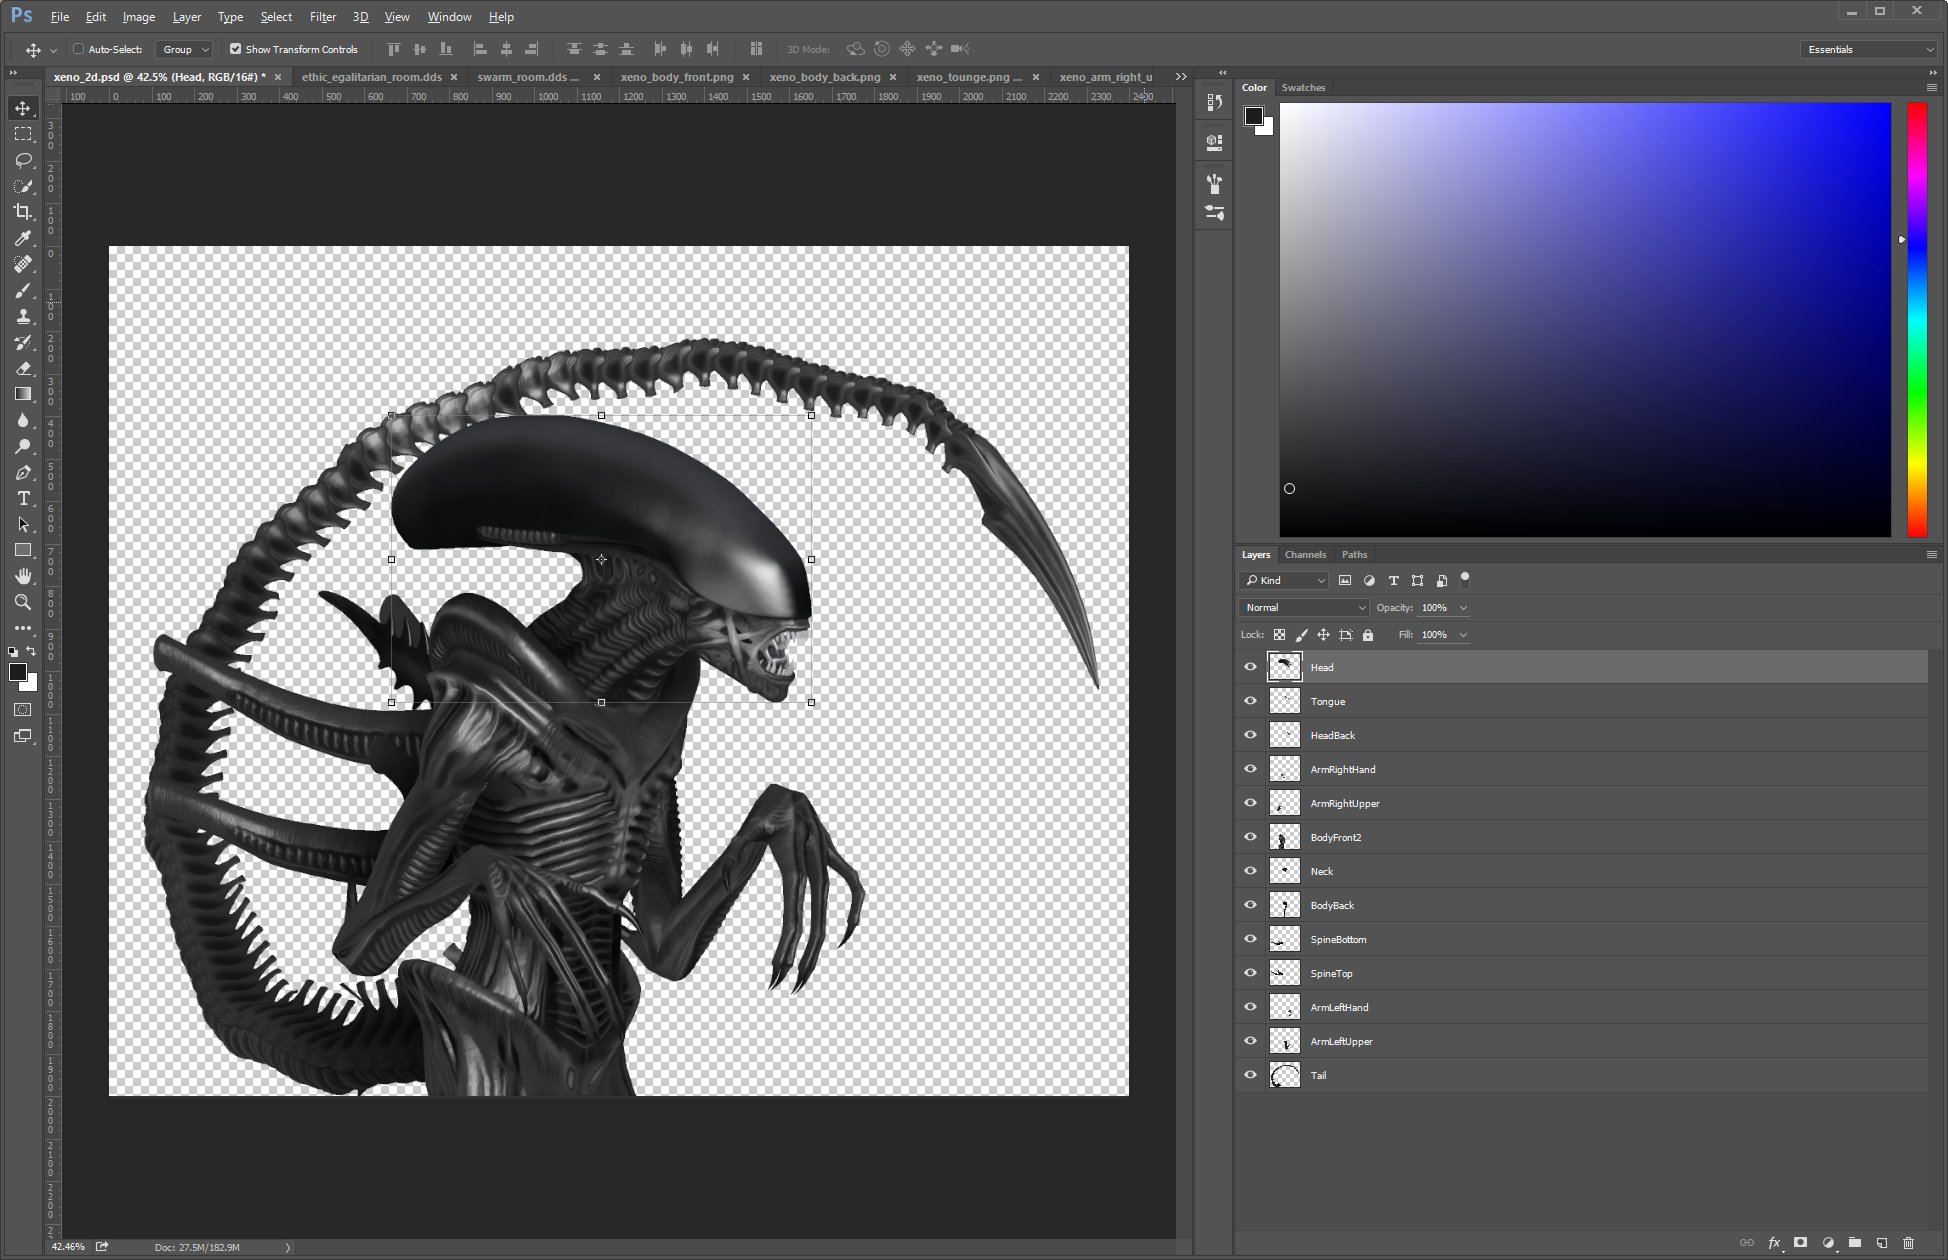Select the Clone Stamp tool
This screenshot has height=1260, width=1948.
tap(23, 316)
